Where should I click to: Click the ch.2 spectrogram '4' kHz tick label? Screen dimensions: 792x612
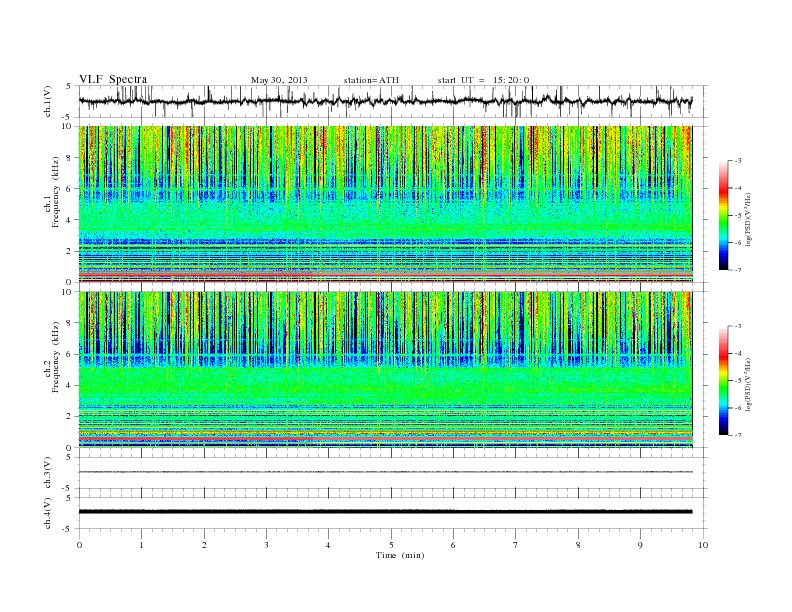point(68,386)
